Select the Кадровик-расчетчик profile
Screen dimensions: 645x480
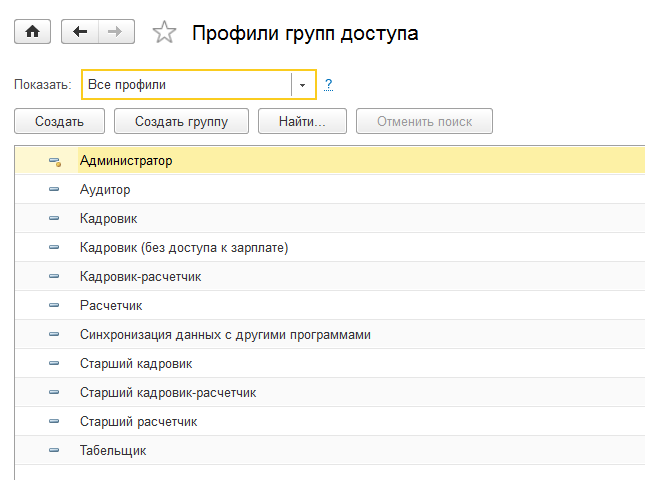pos(140,276)
